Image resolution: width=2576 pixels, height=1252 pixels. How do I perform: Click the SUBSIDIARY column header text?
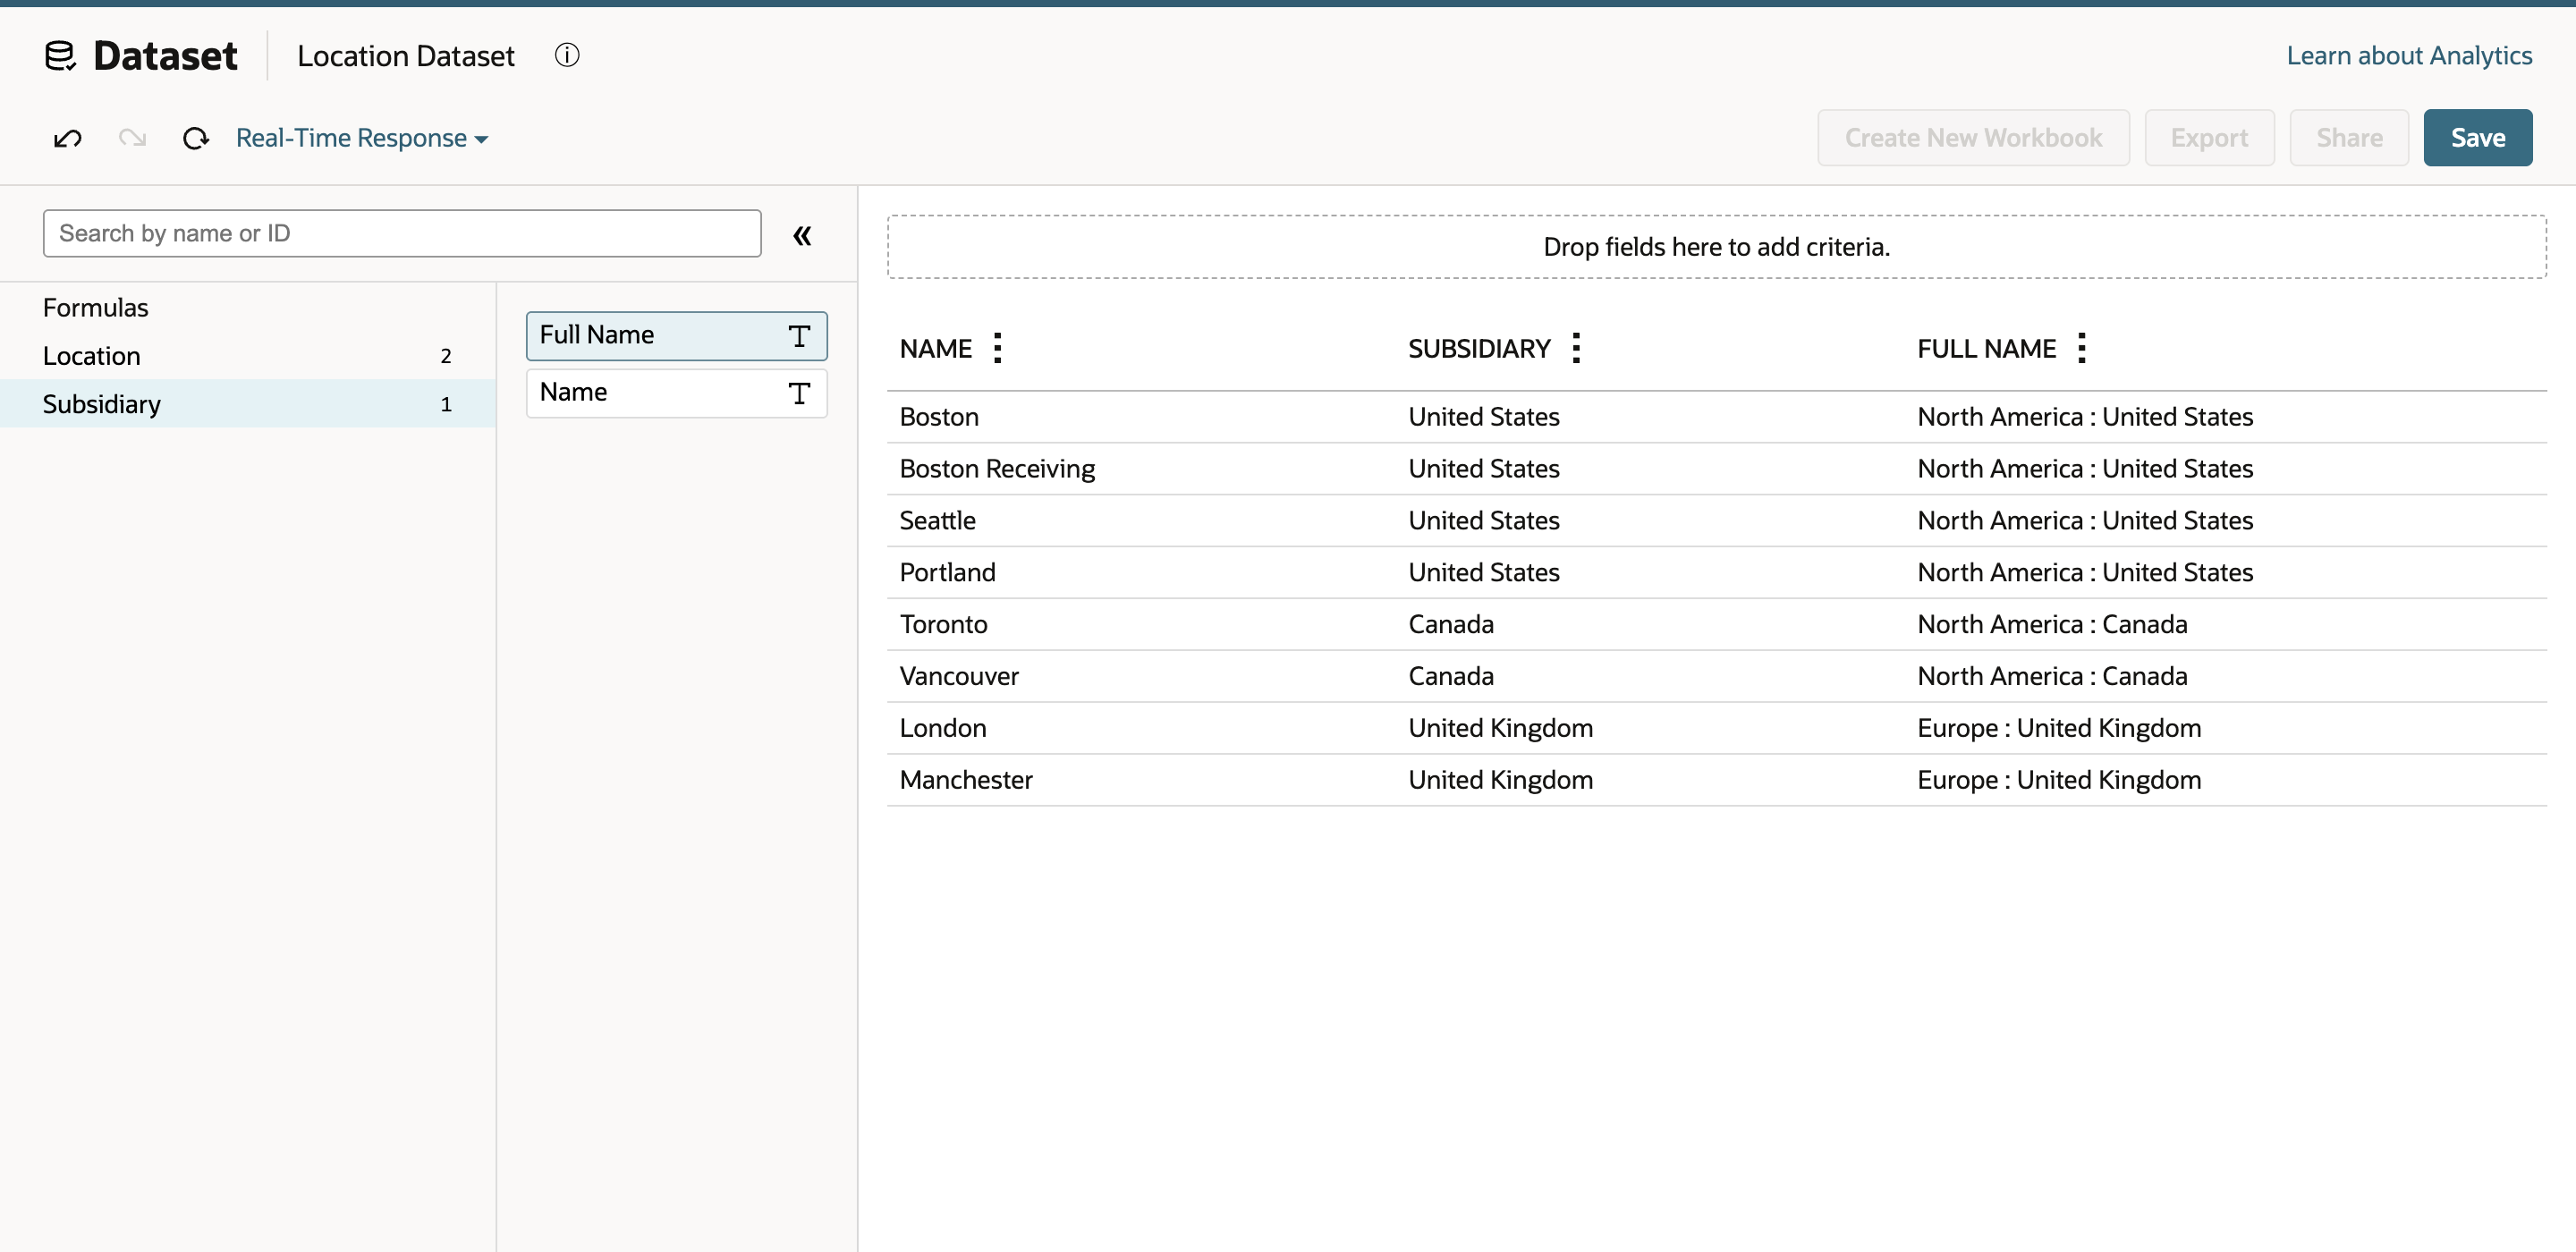point(1479,349)
